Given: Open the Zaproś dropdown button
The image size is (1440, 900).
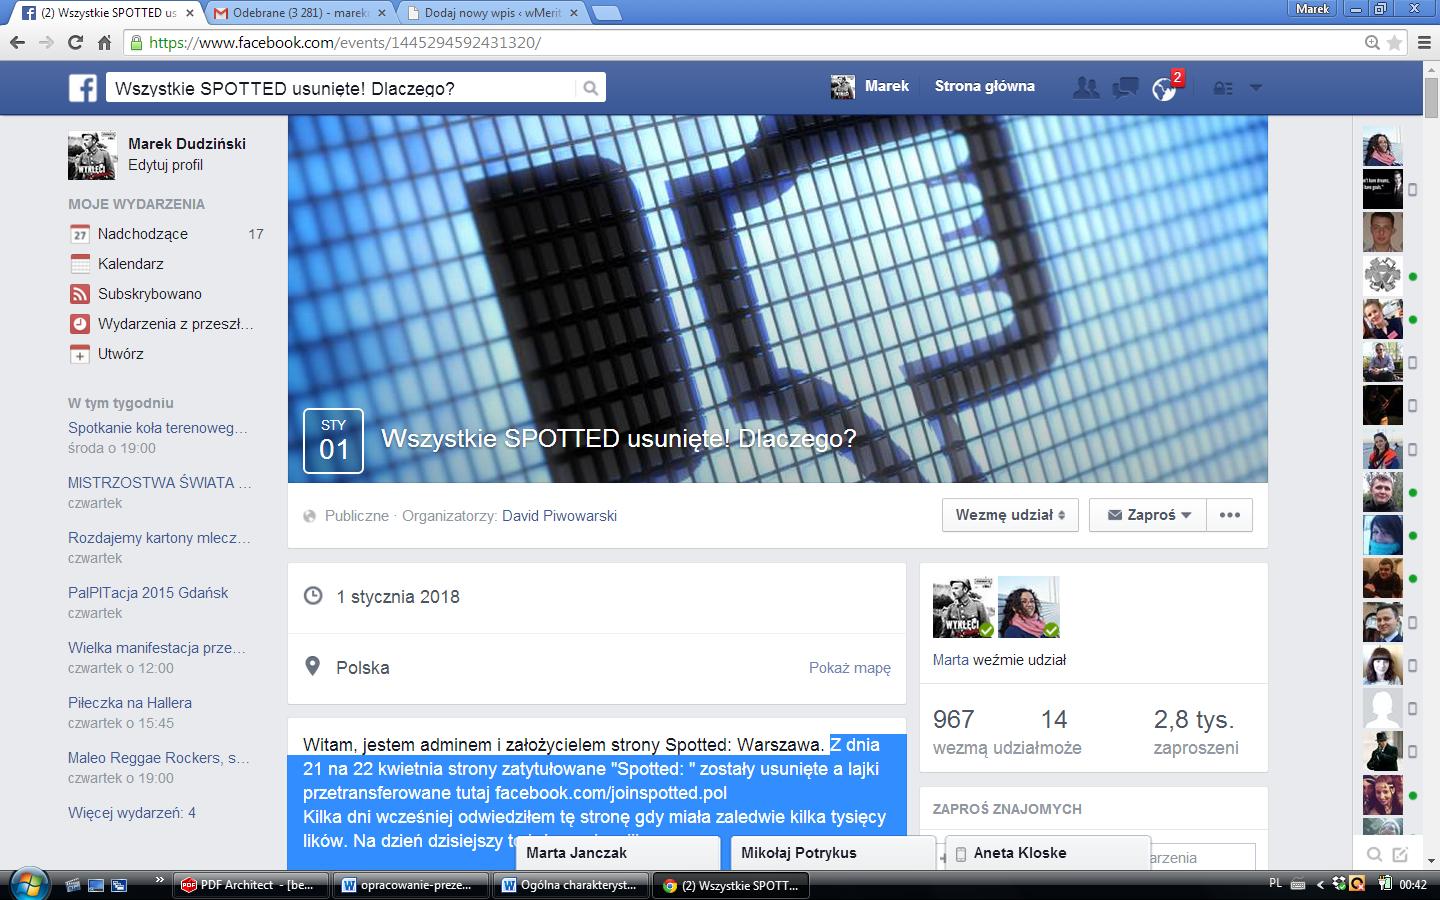Looking at the screenshot, I should 1148,515.
